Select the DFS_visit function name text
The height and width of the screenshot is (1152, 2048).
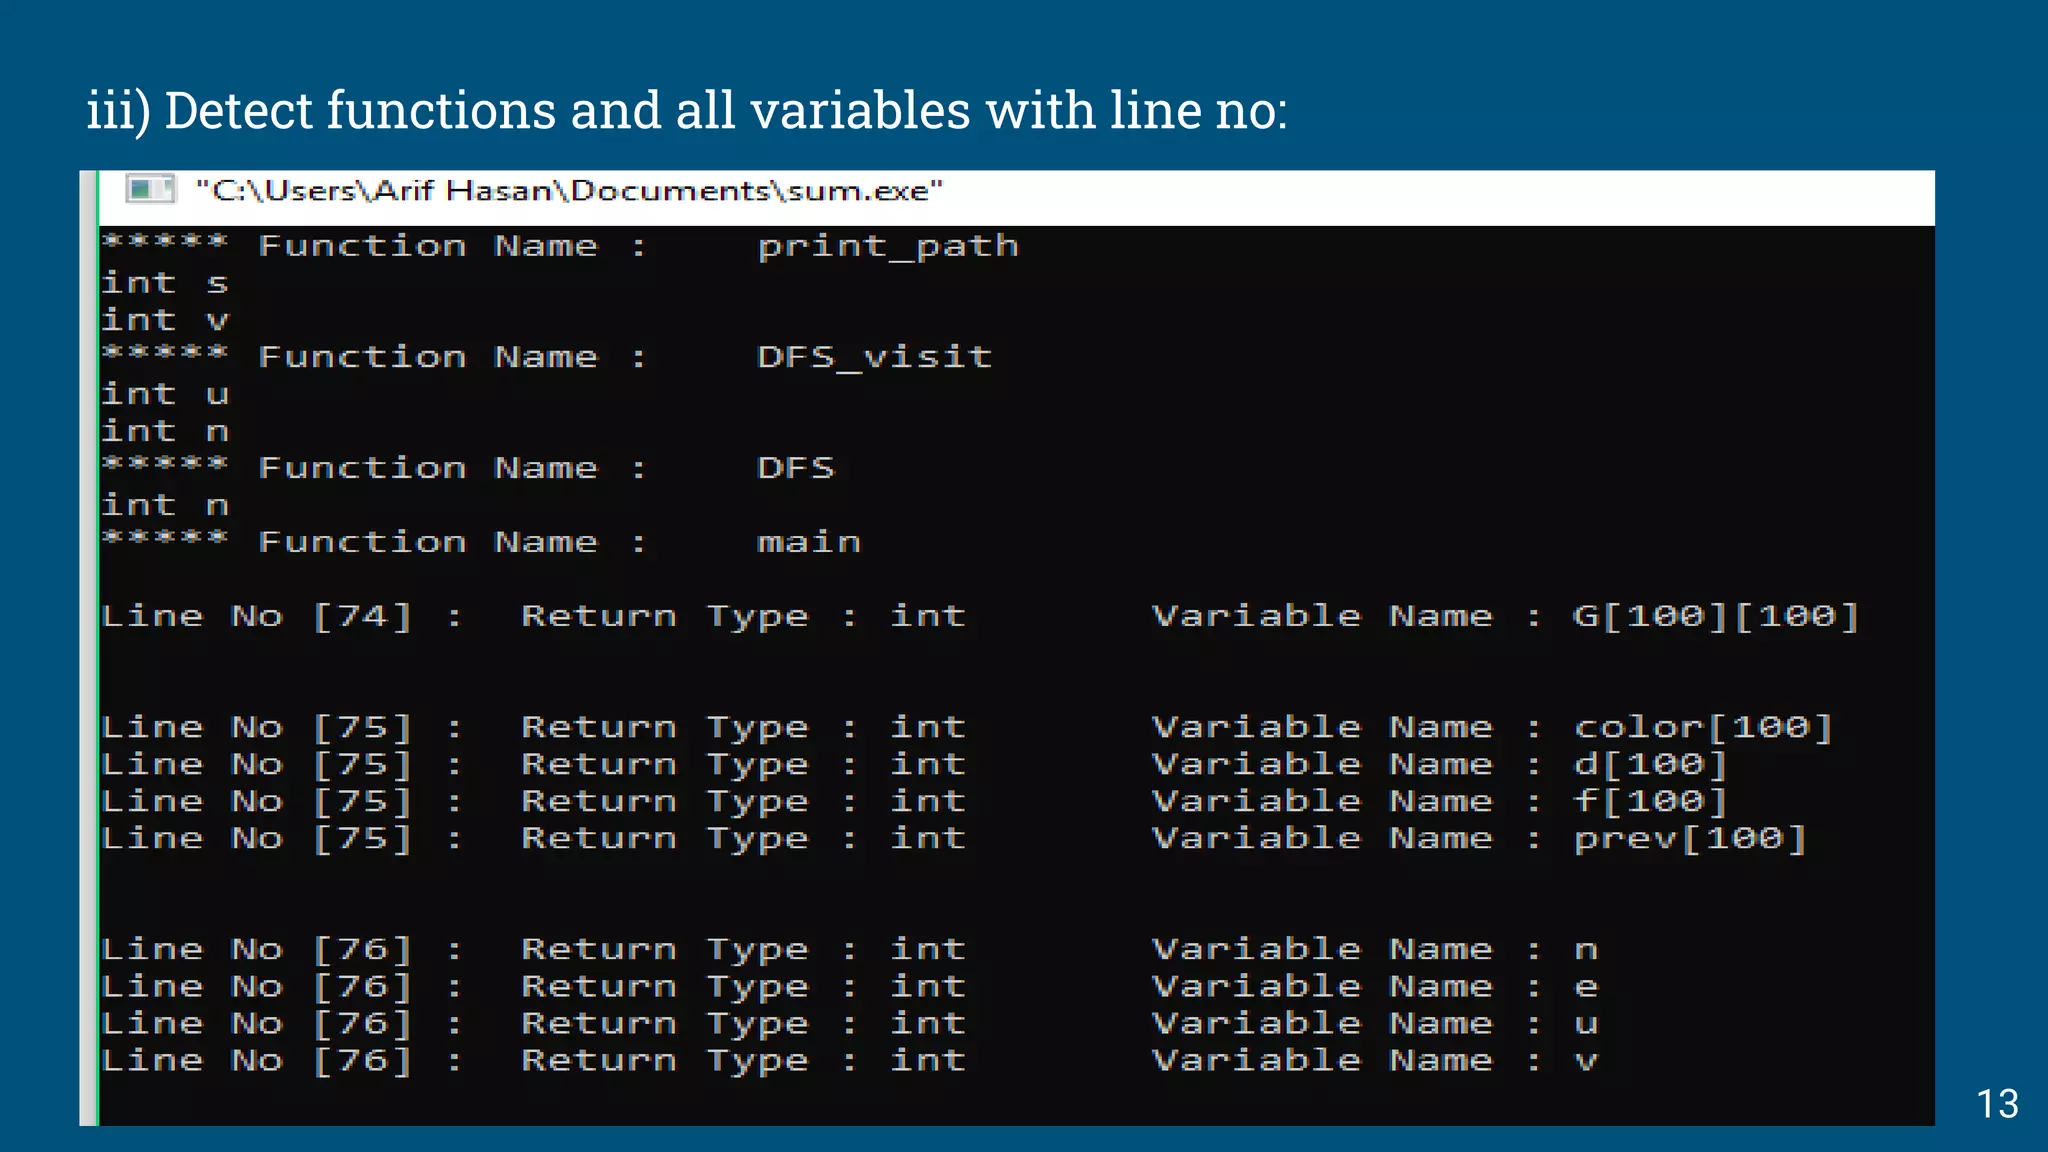[874, 357]
